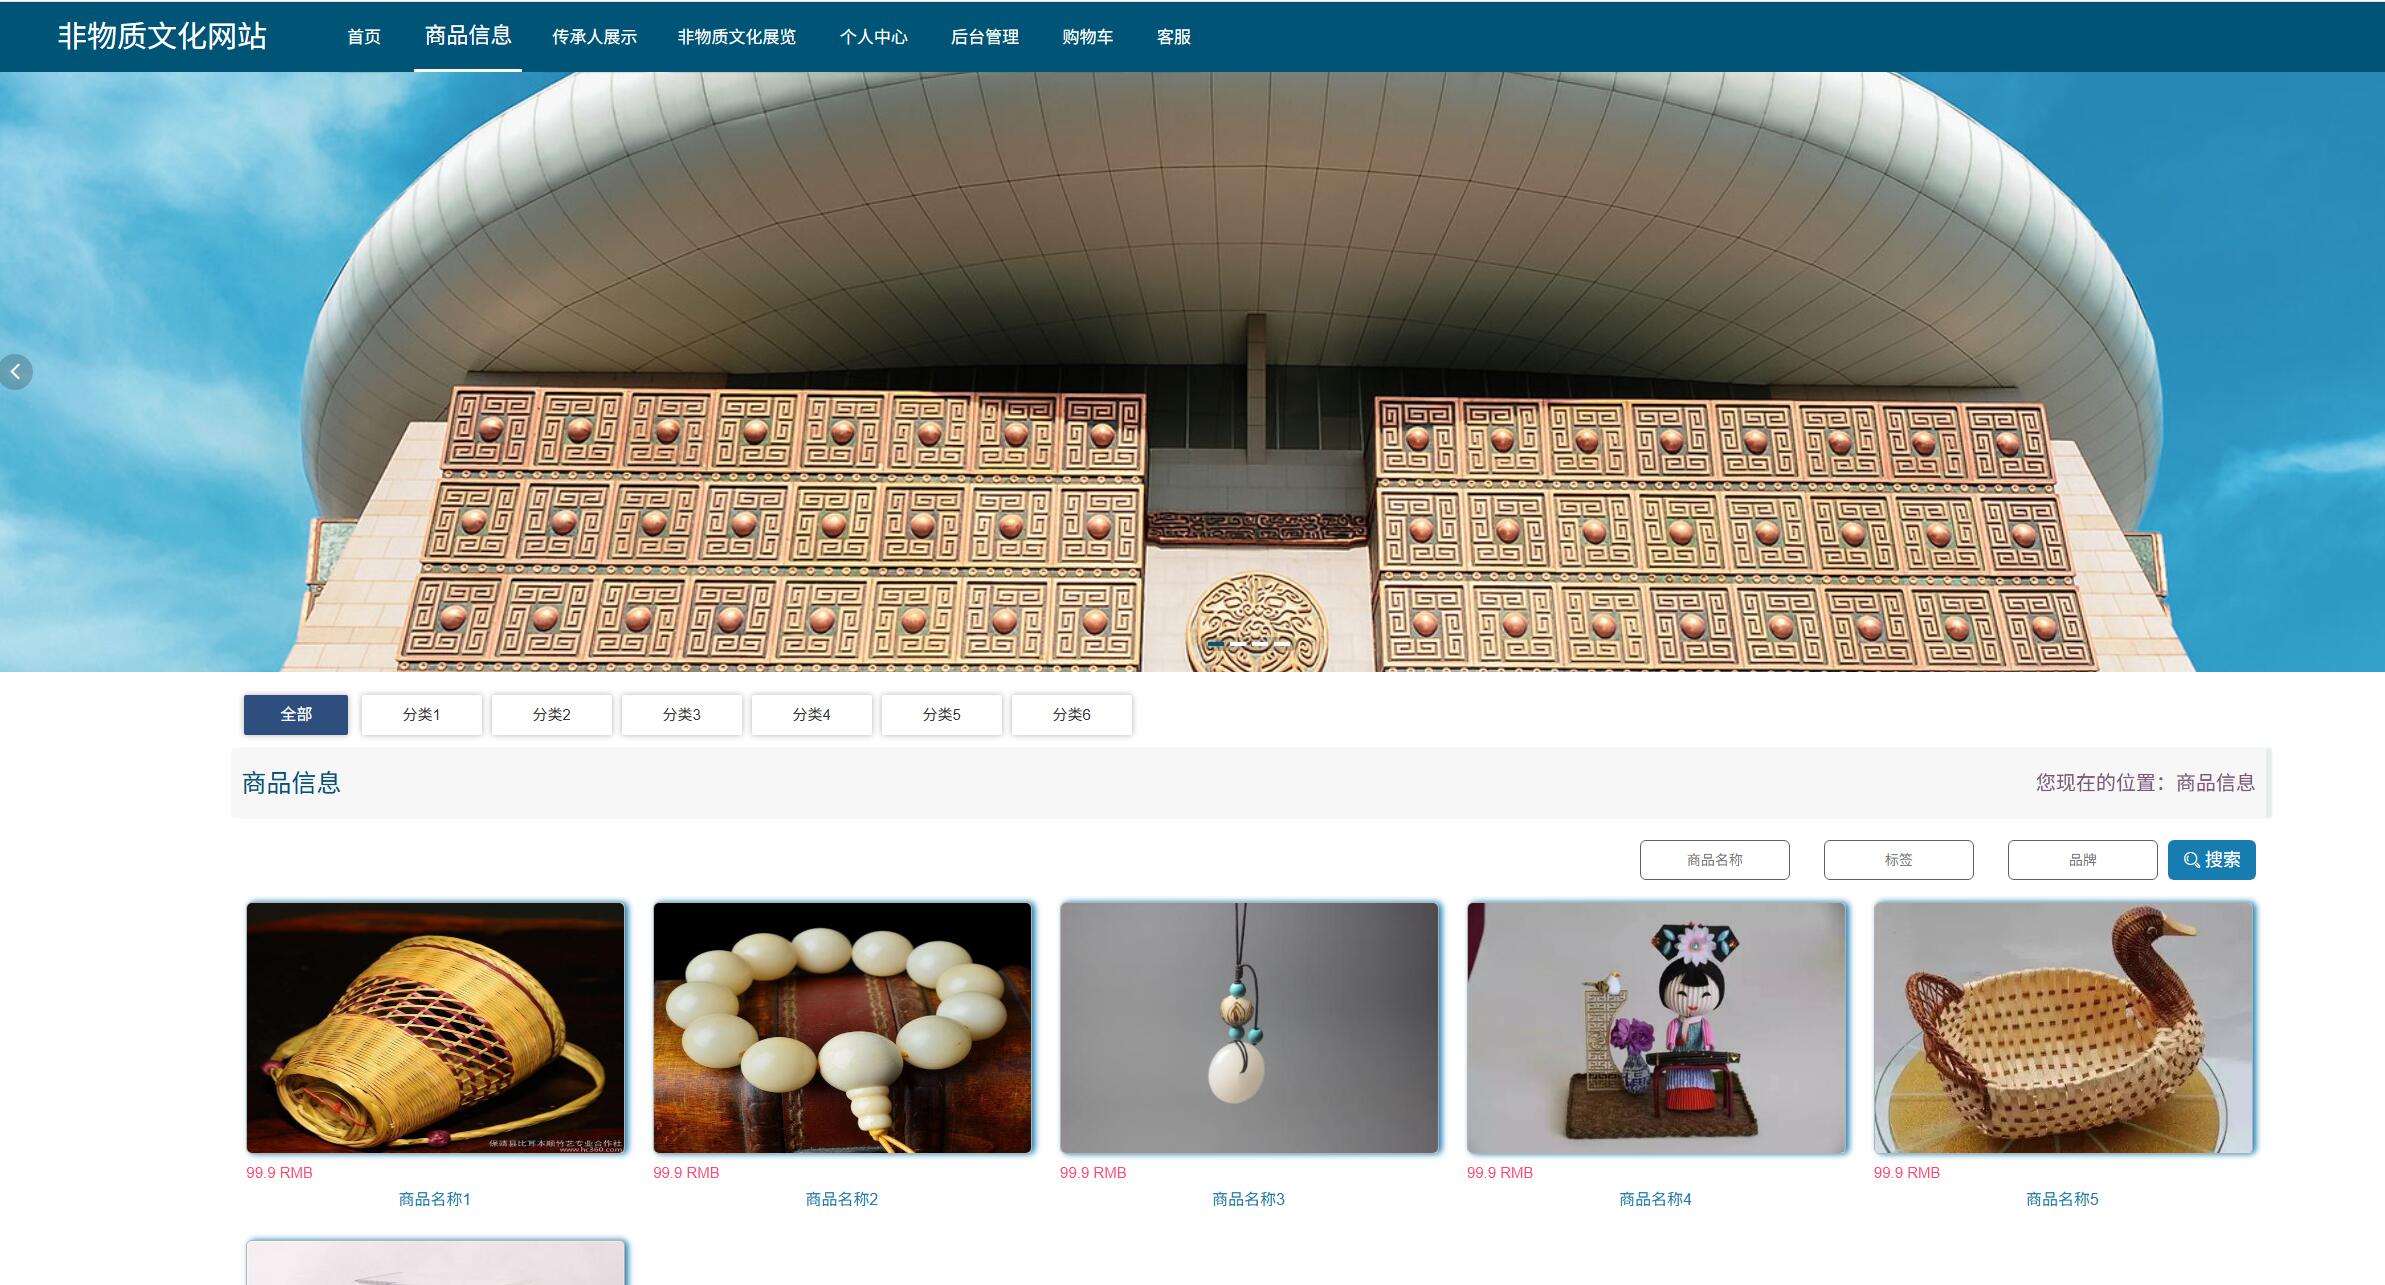Screen dimensions: 2385x1285
Task: Open the duck-shaped basket product image
Action: [2063, 1027]
